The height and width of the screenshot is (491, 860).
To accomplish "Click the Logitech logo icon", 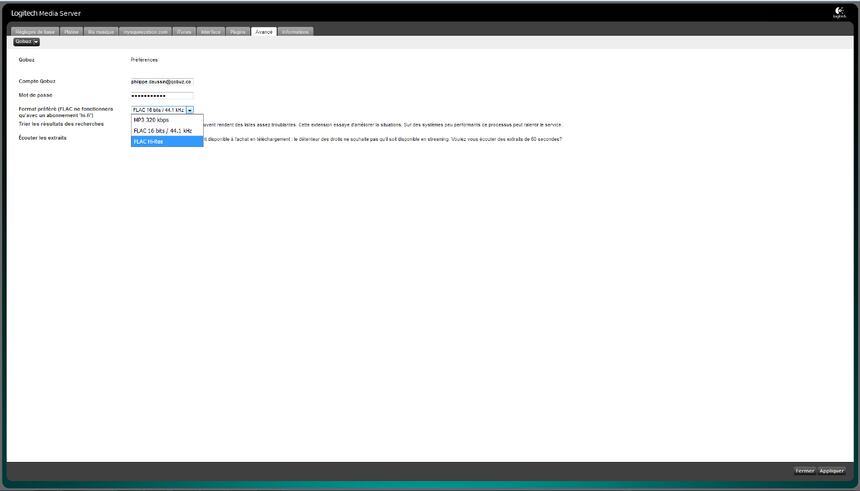I will pyautogui.click(x=839, y=13).
